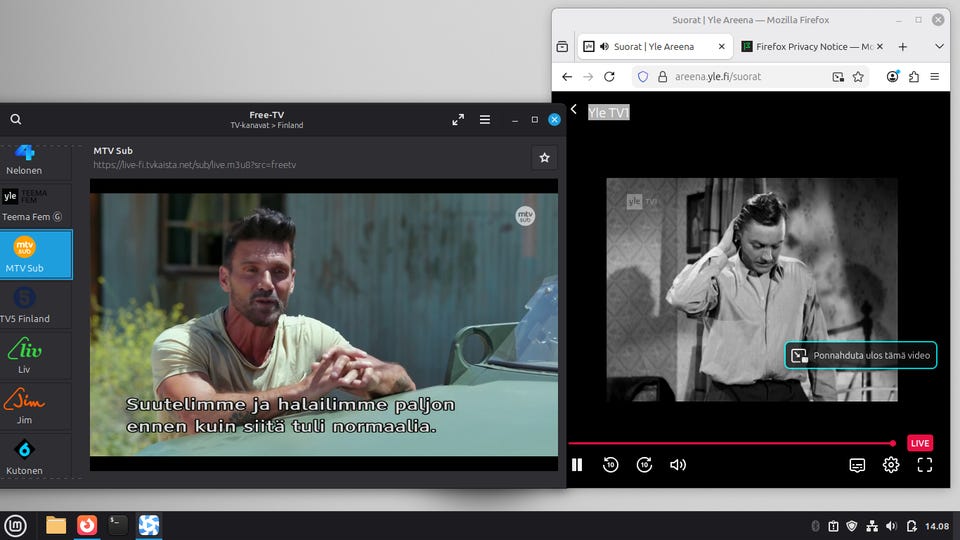Open clock showing 14.08

pyautogui.click(x=937, y=526)
